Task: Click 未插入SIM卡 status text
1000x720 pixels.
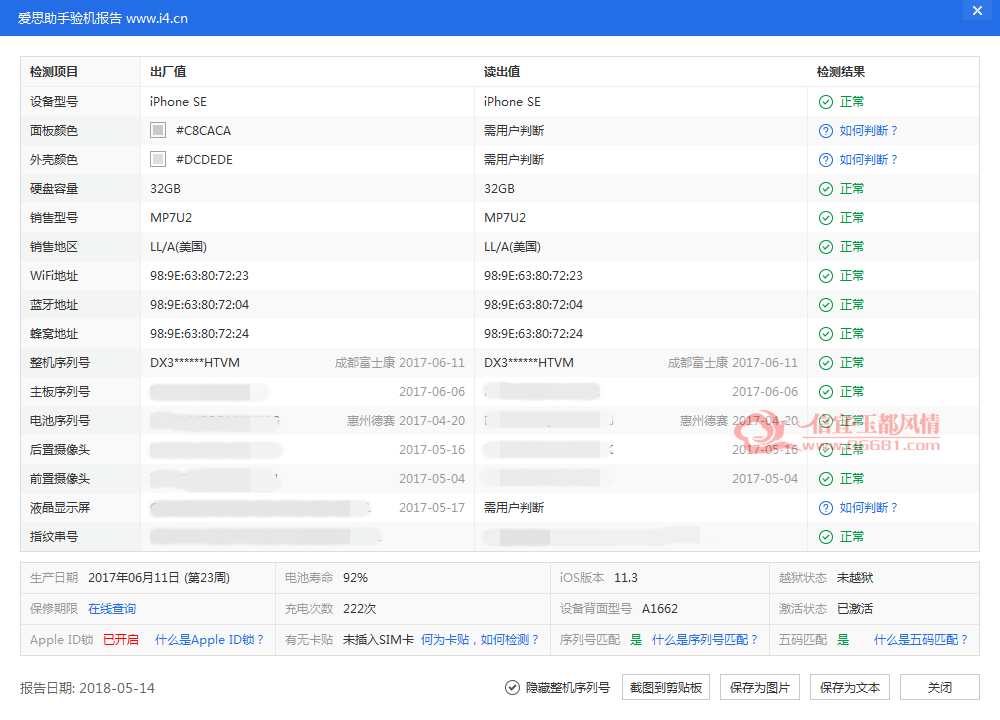Action: click(x=379, y=640)
